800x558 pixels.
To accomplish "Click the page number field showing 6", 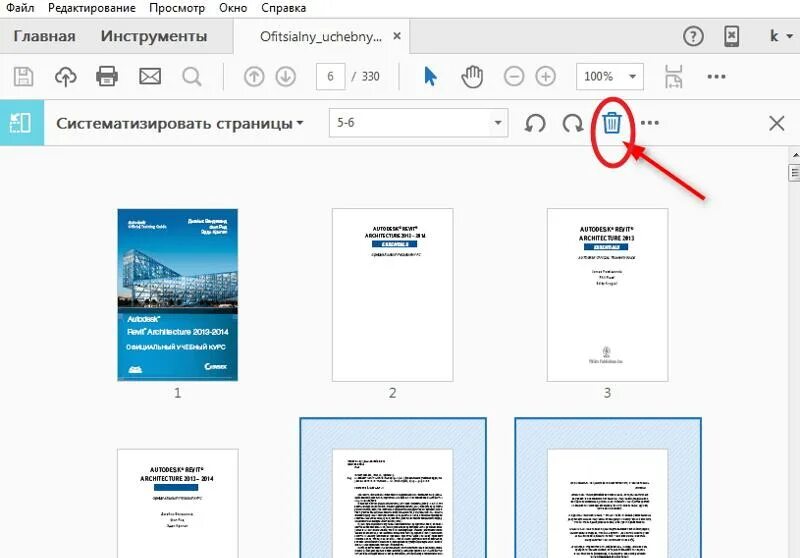I will pyautogui.click(x=331, y=77).
